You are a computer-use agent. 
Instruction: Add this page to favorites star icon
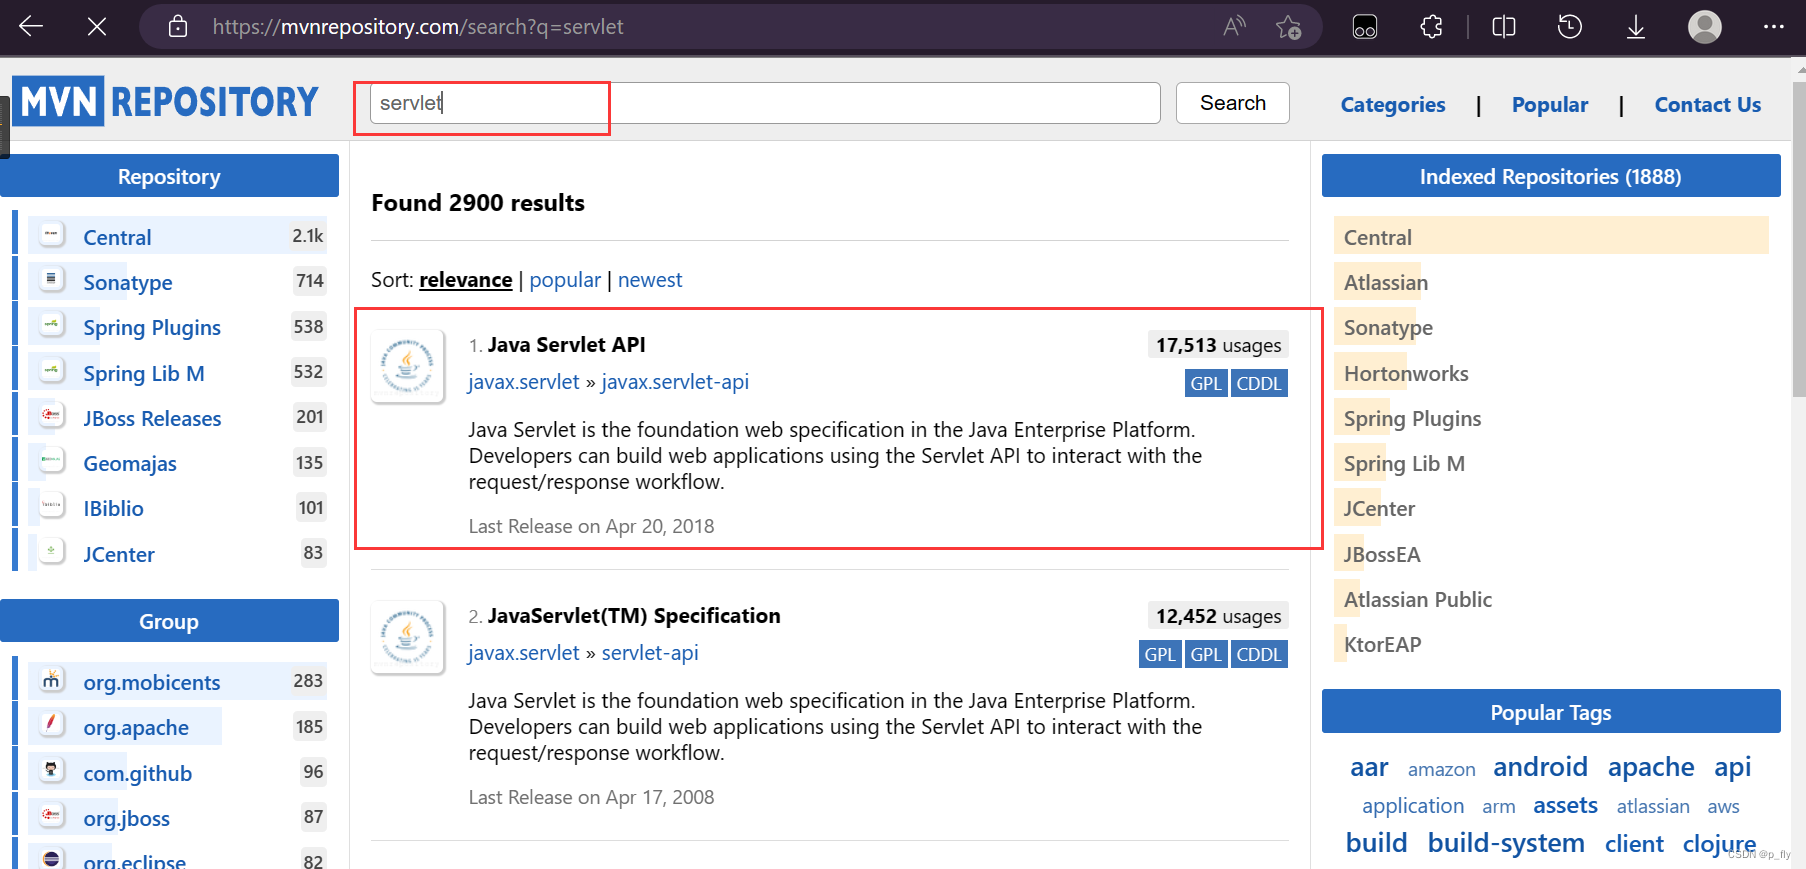(1288, 27)
